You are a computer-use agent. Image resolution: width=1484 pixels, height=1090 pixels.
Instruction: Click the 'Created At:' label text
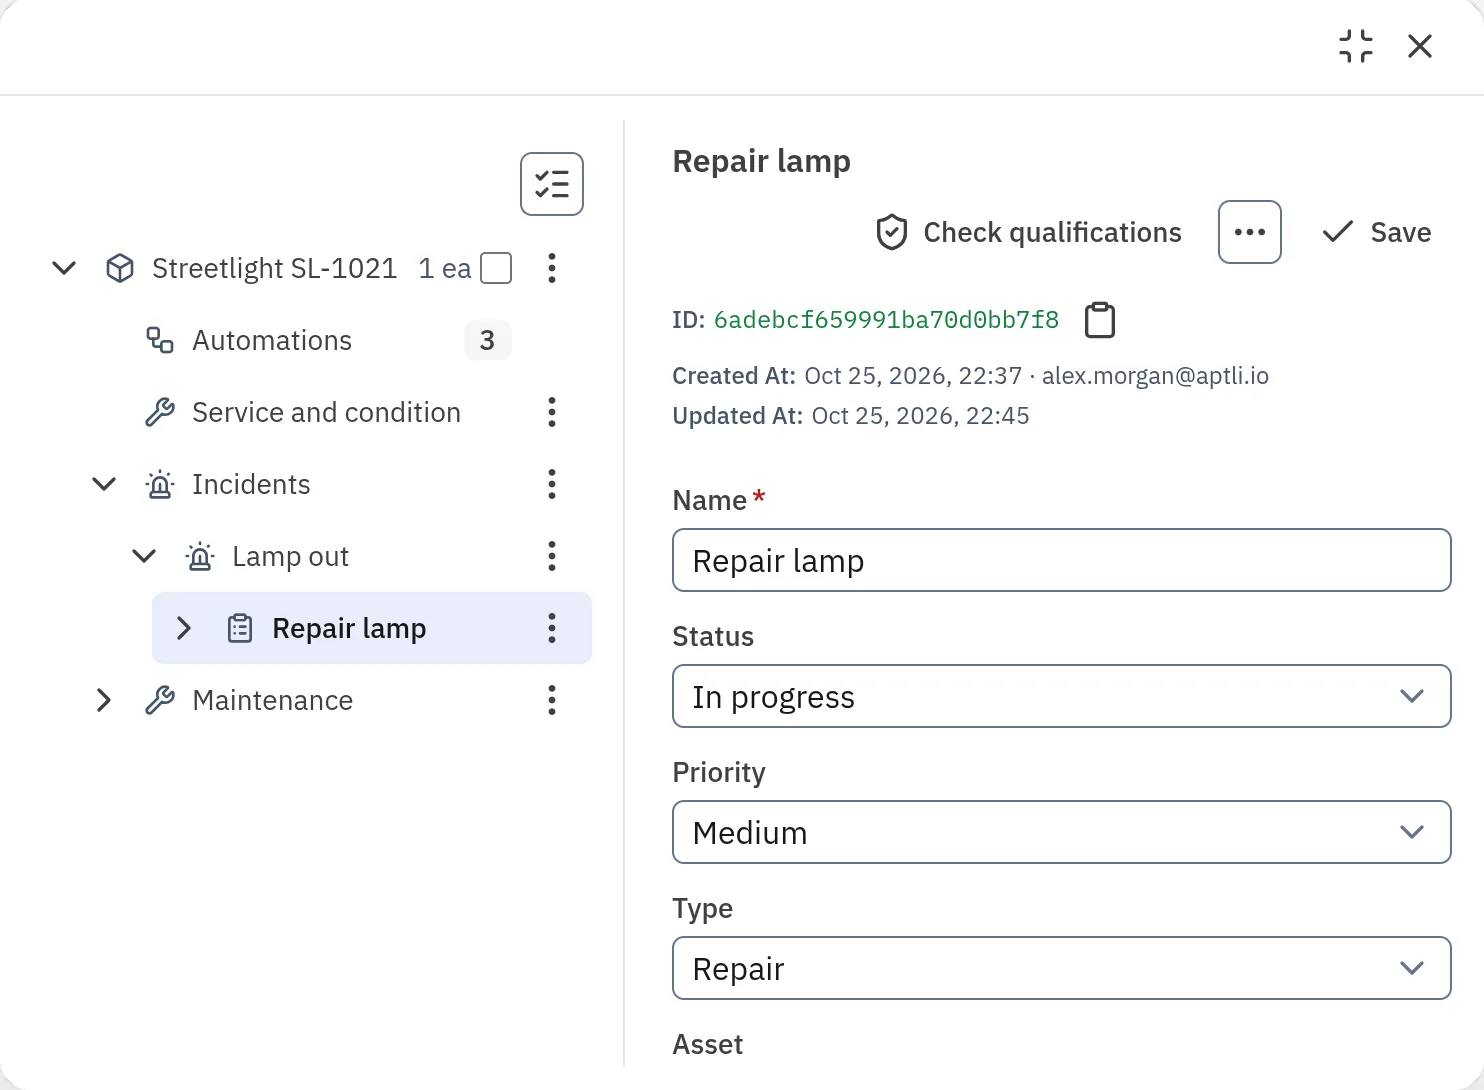click(x=734, y=376)
